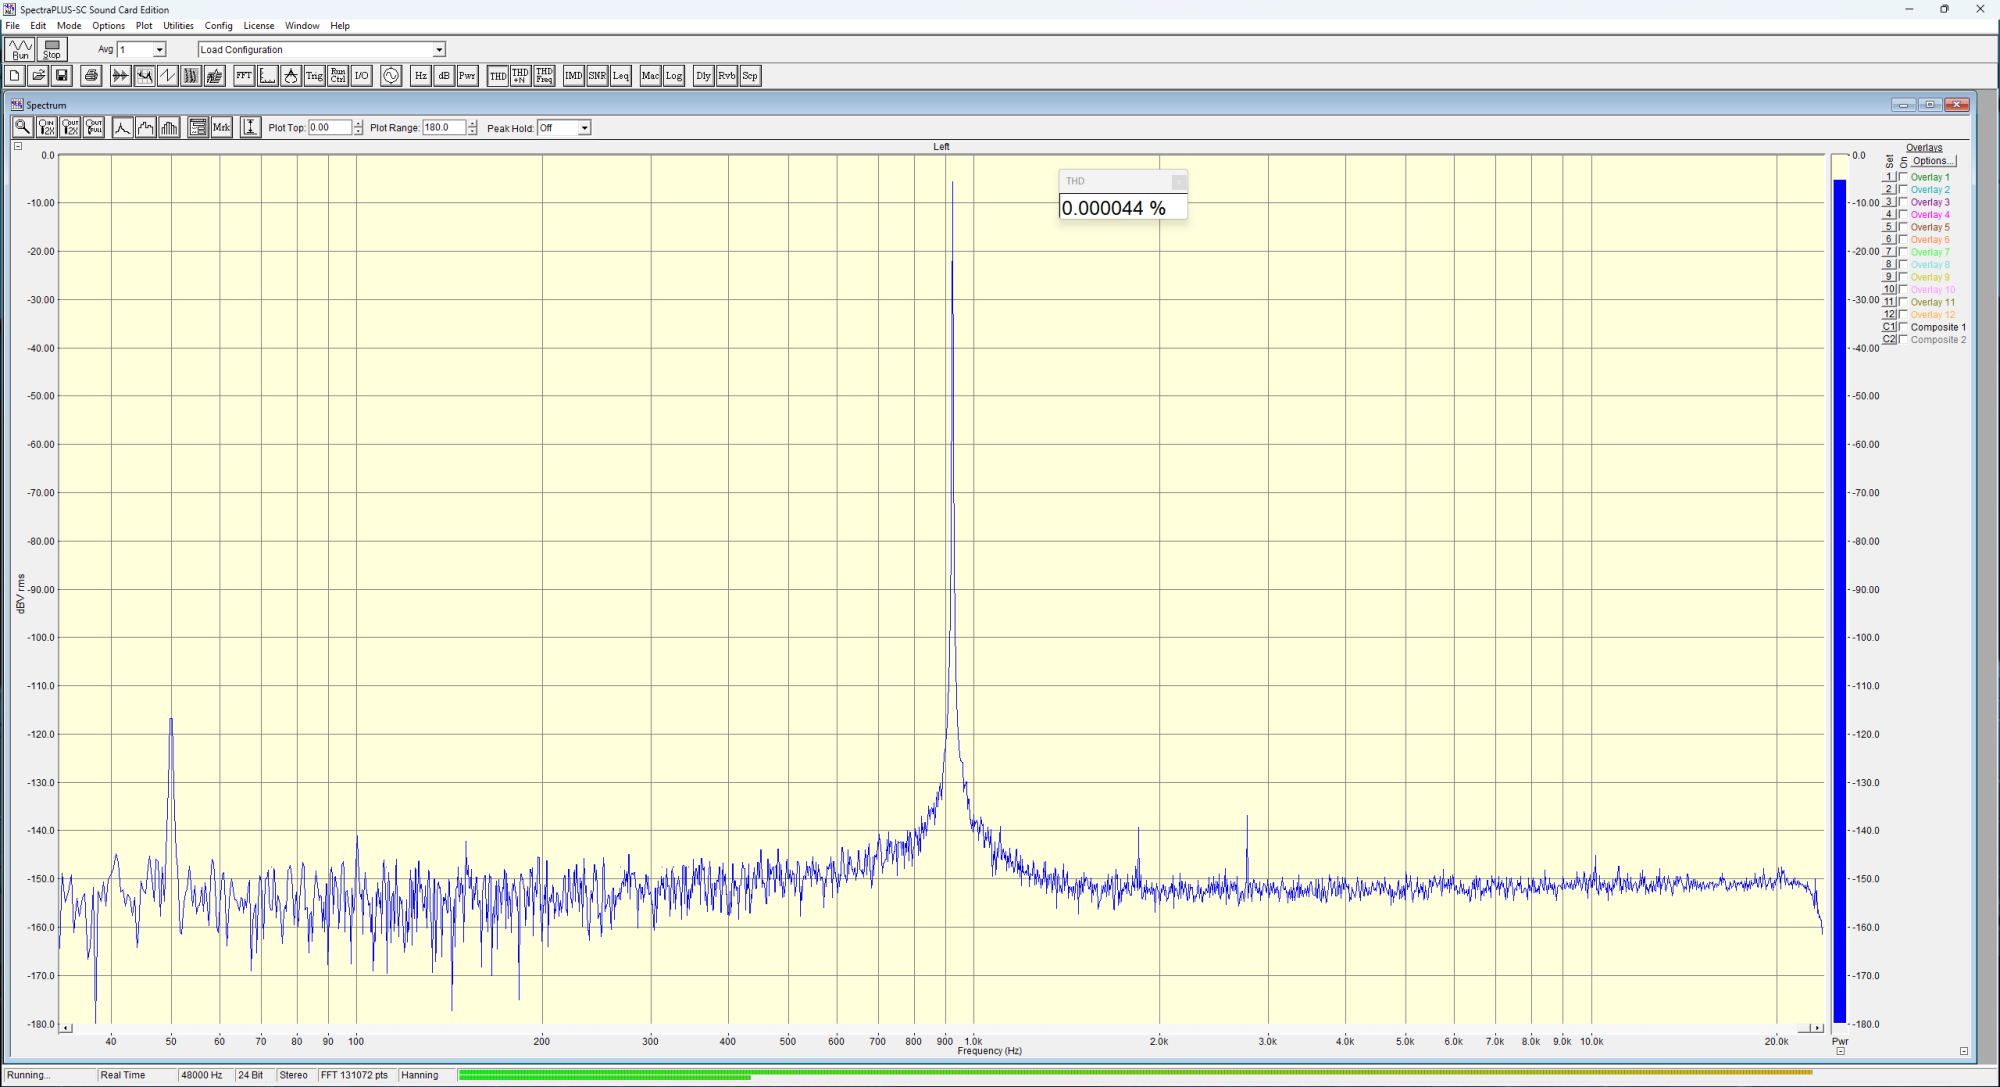Click the Mrk marker button in Spectrum toolbar
Image resolution: width=2000 pixels, height=1087 pixels.
click(x=221, y=127)
